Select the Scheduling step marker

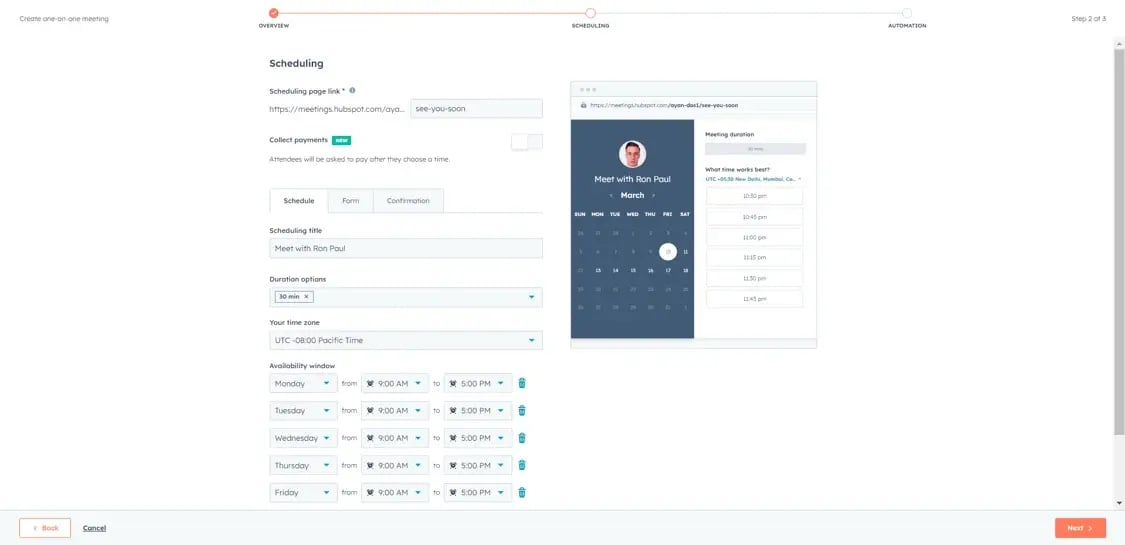(x=590, y=13)
